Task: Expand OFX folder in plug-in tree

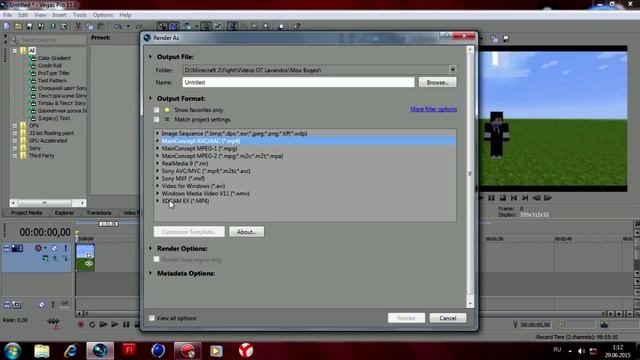Action: coord(15,126)
